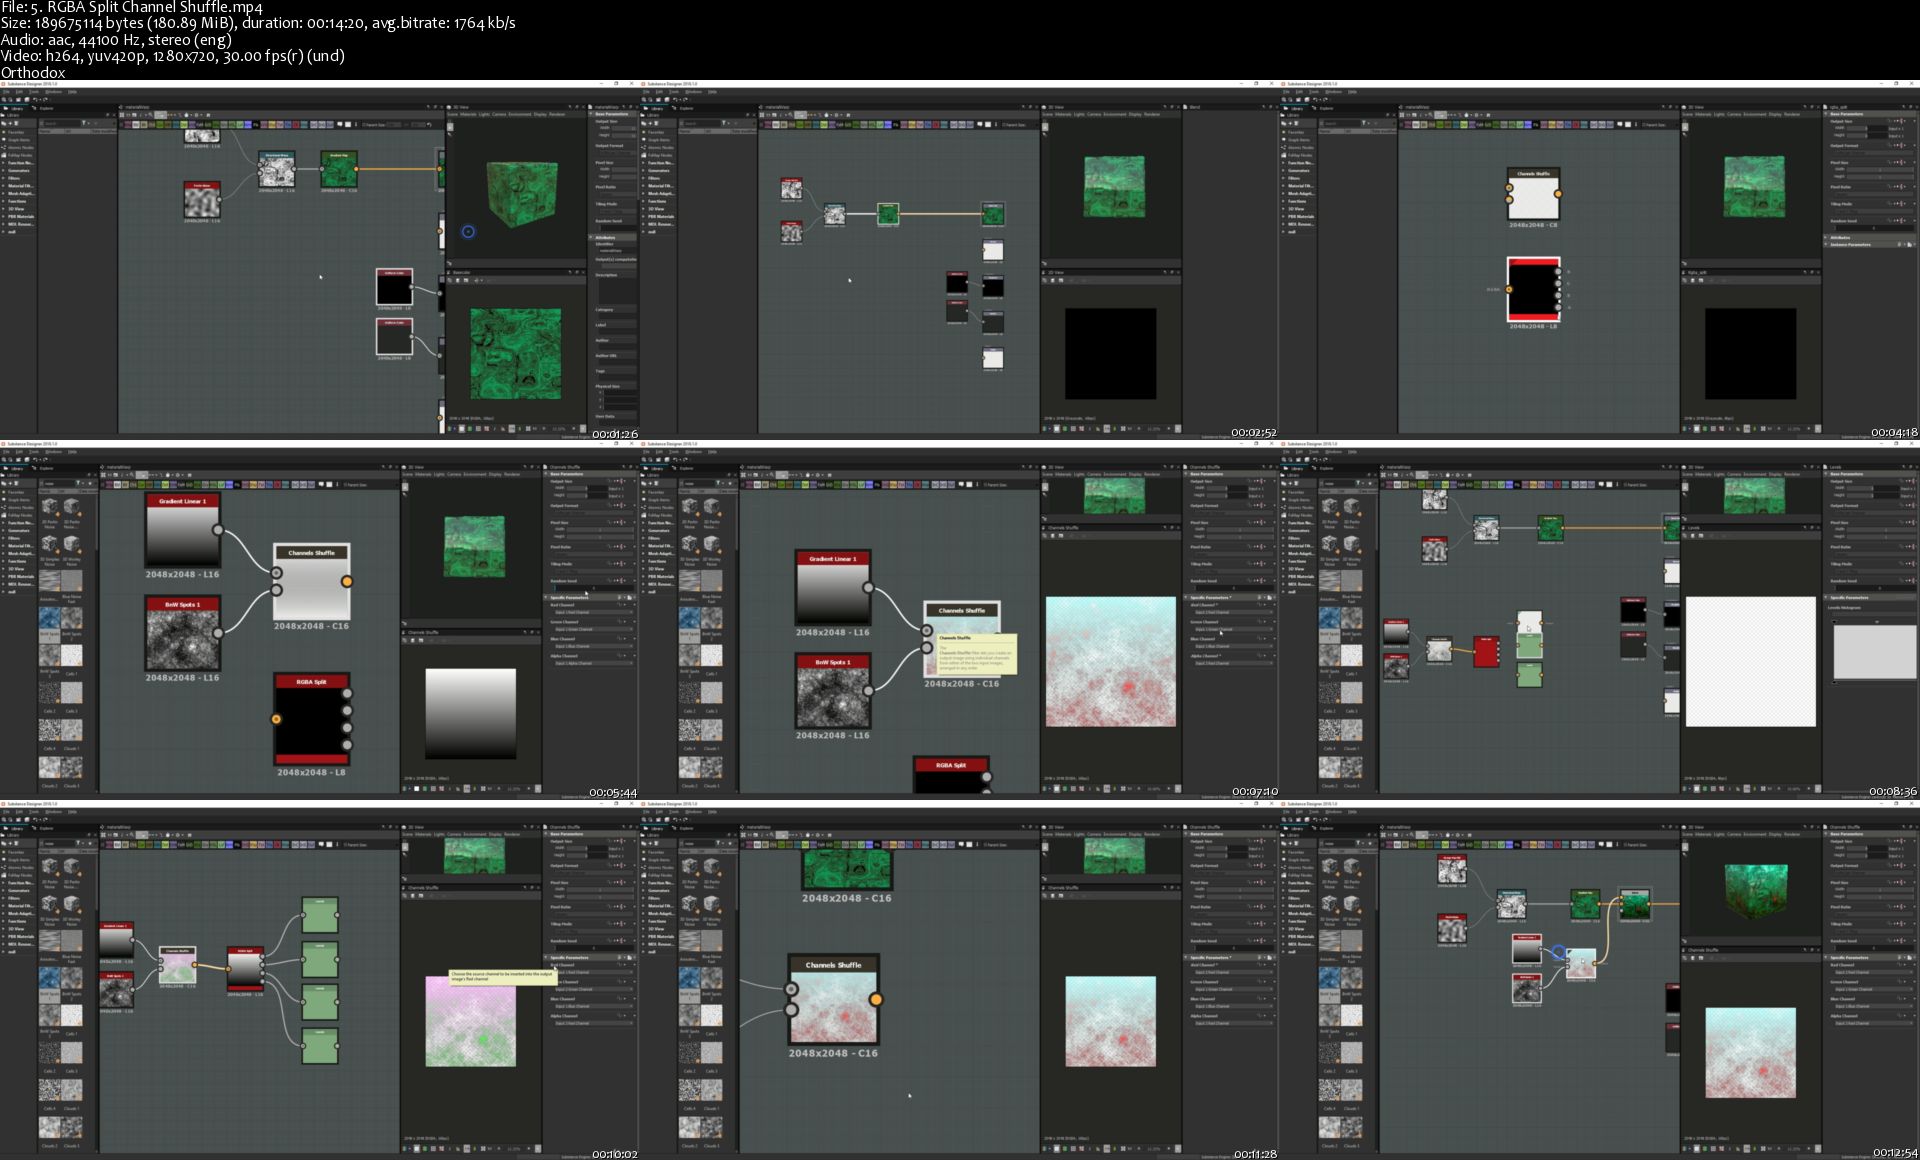Select Gradient Linear 1 node in 00:07:10 frame
1920x1160 pixels.
[x=833, y=588]
